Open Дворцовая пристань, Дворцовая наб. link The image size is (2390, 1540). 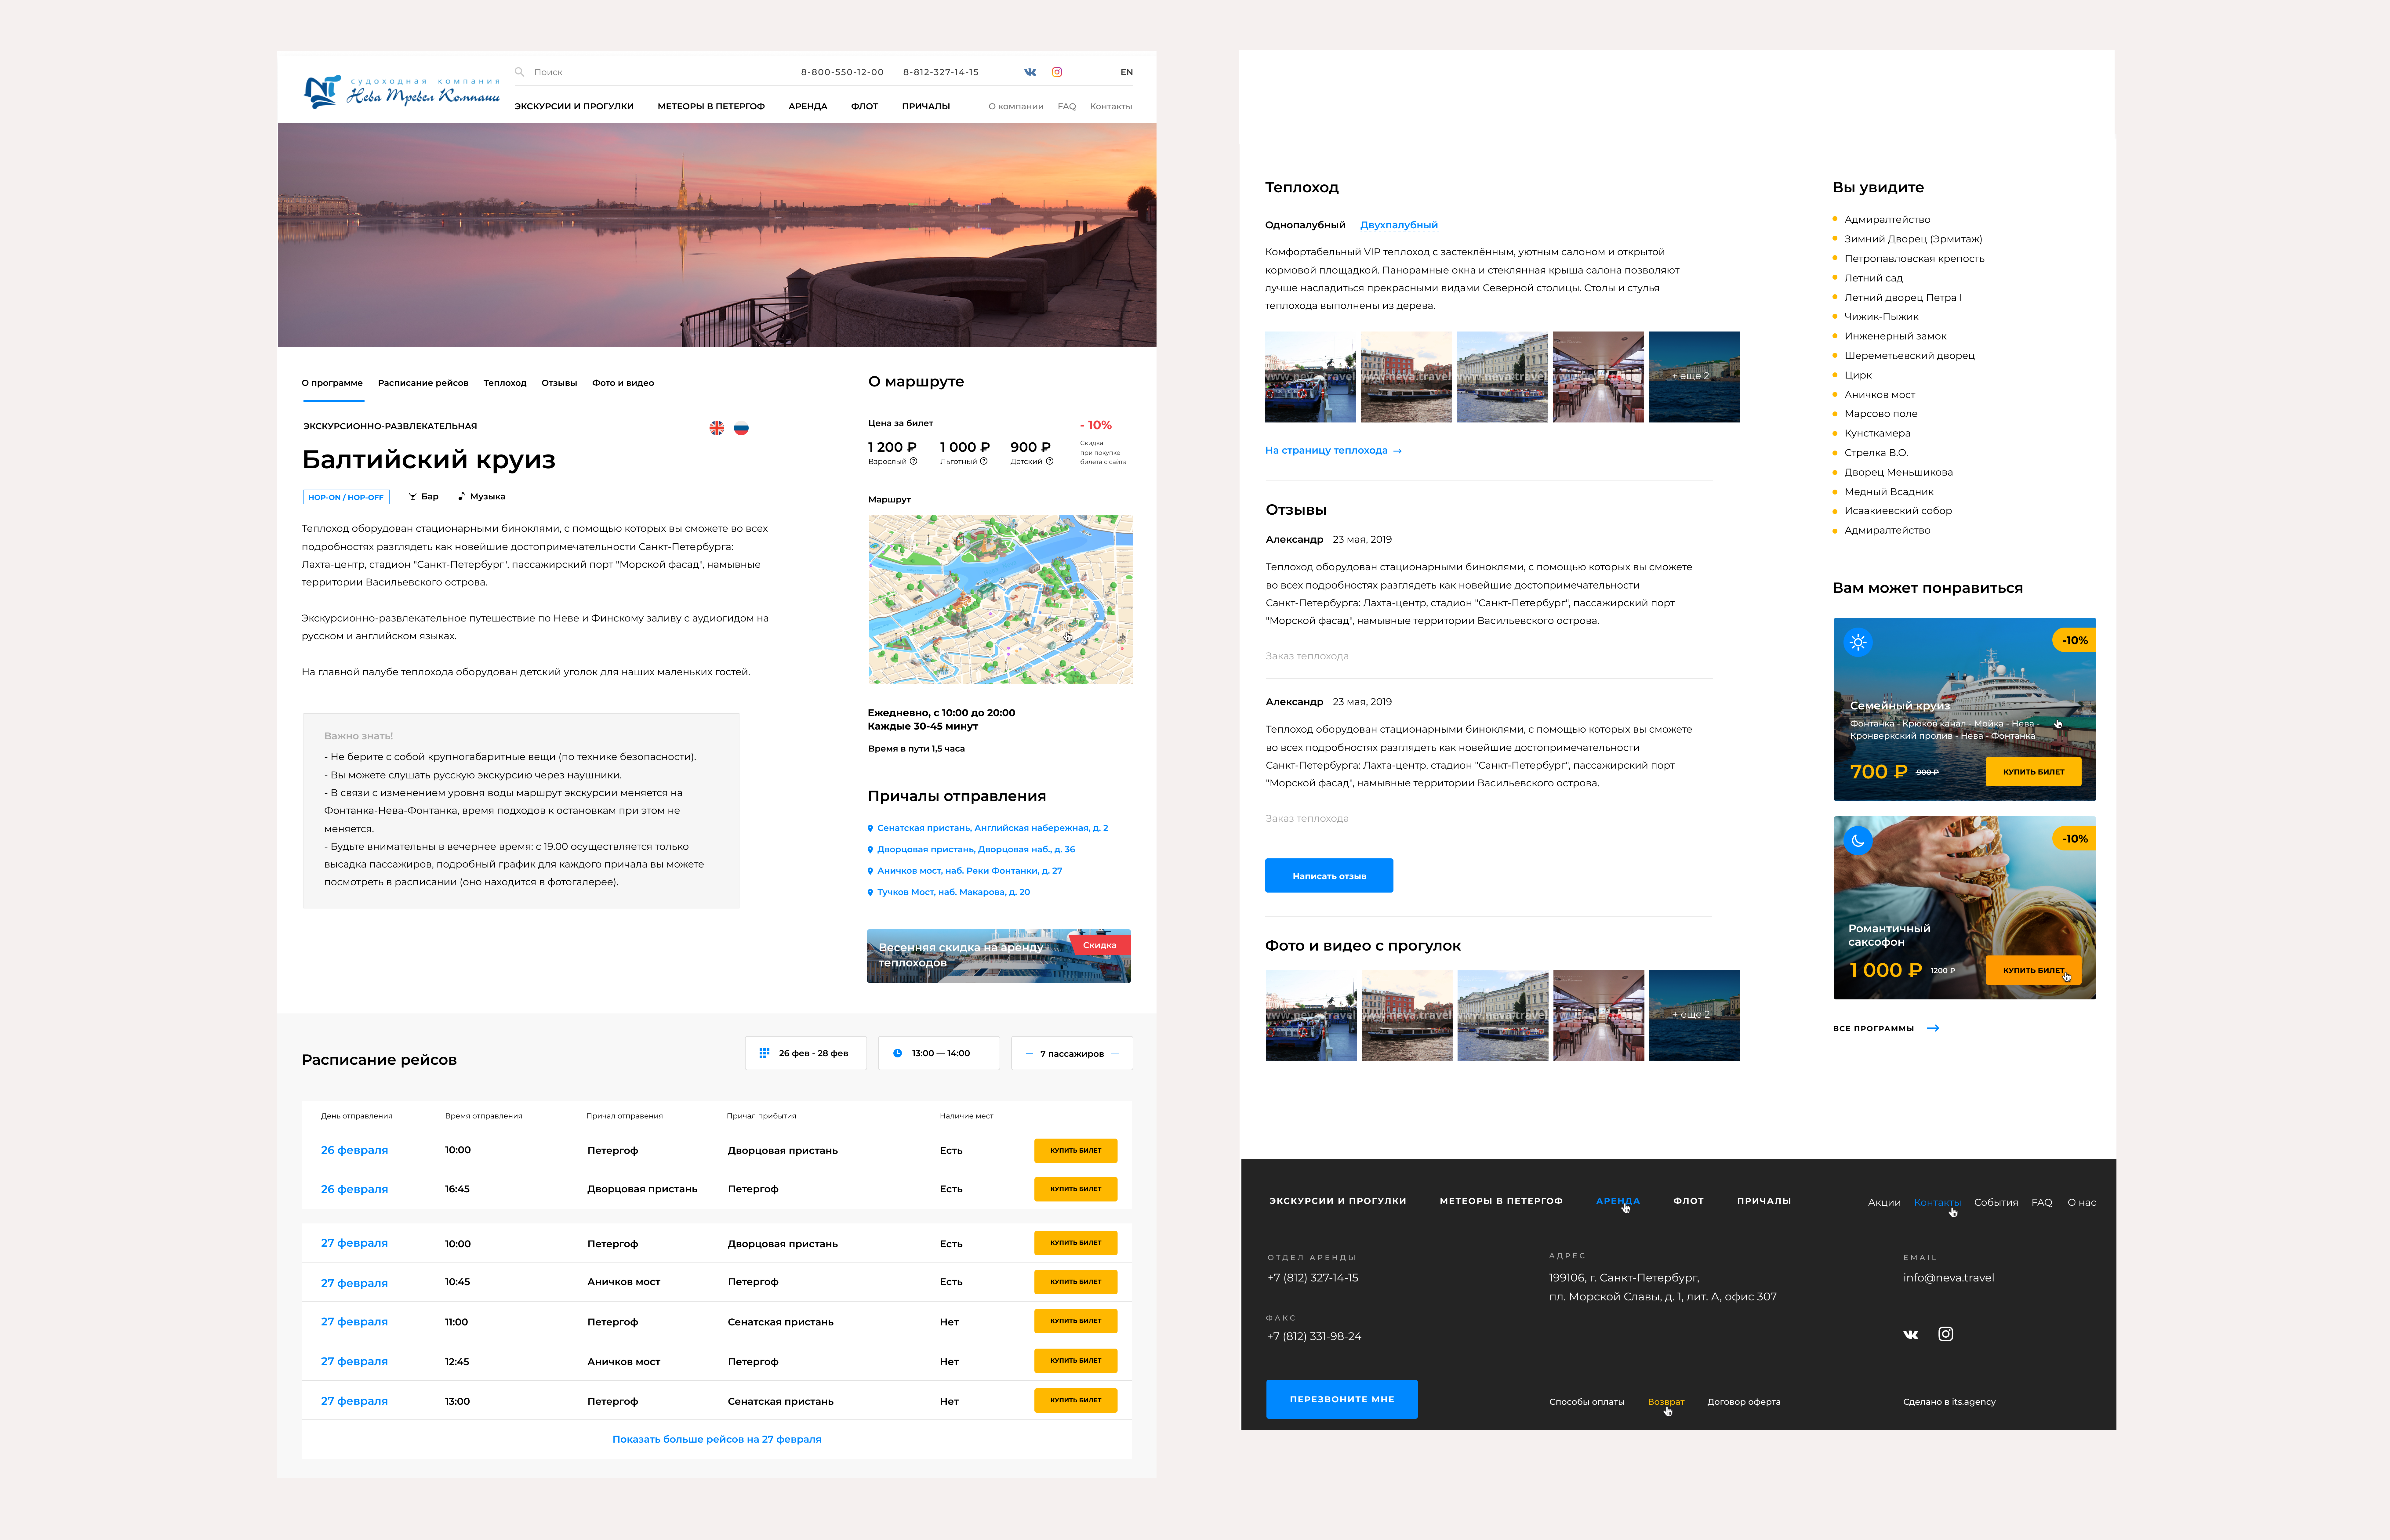(976, 850)
